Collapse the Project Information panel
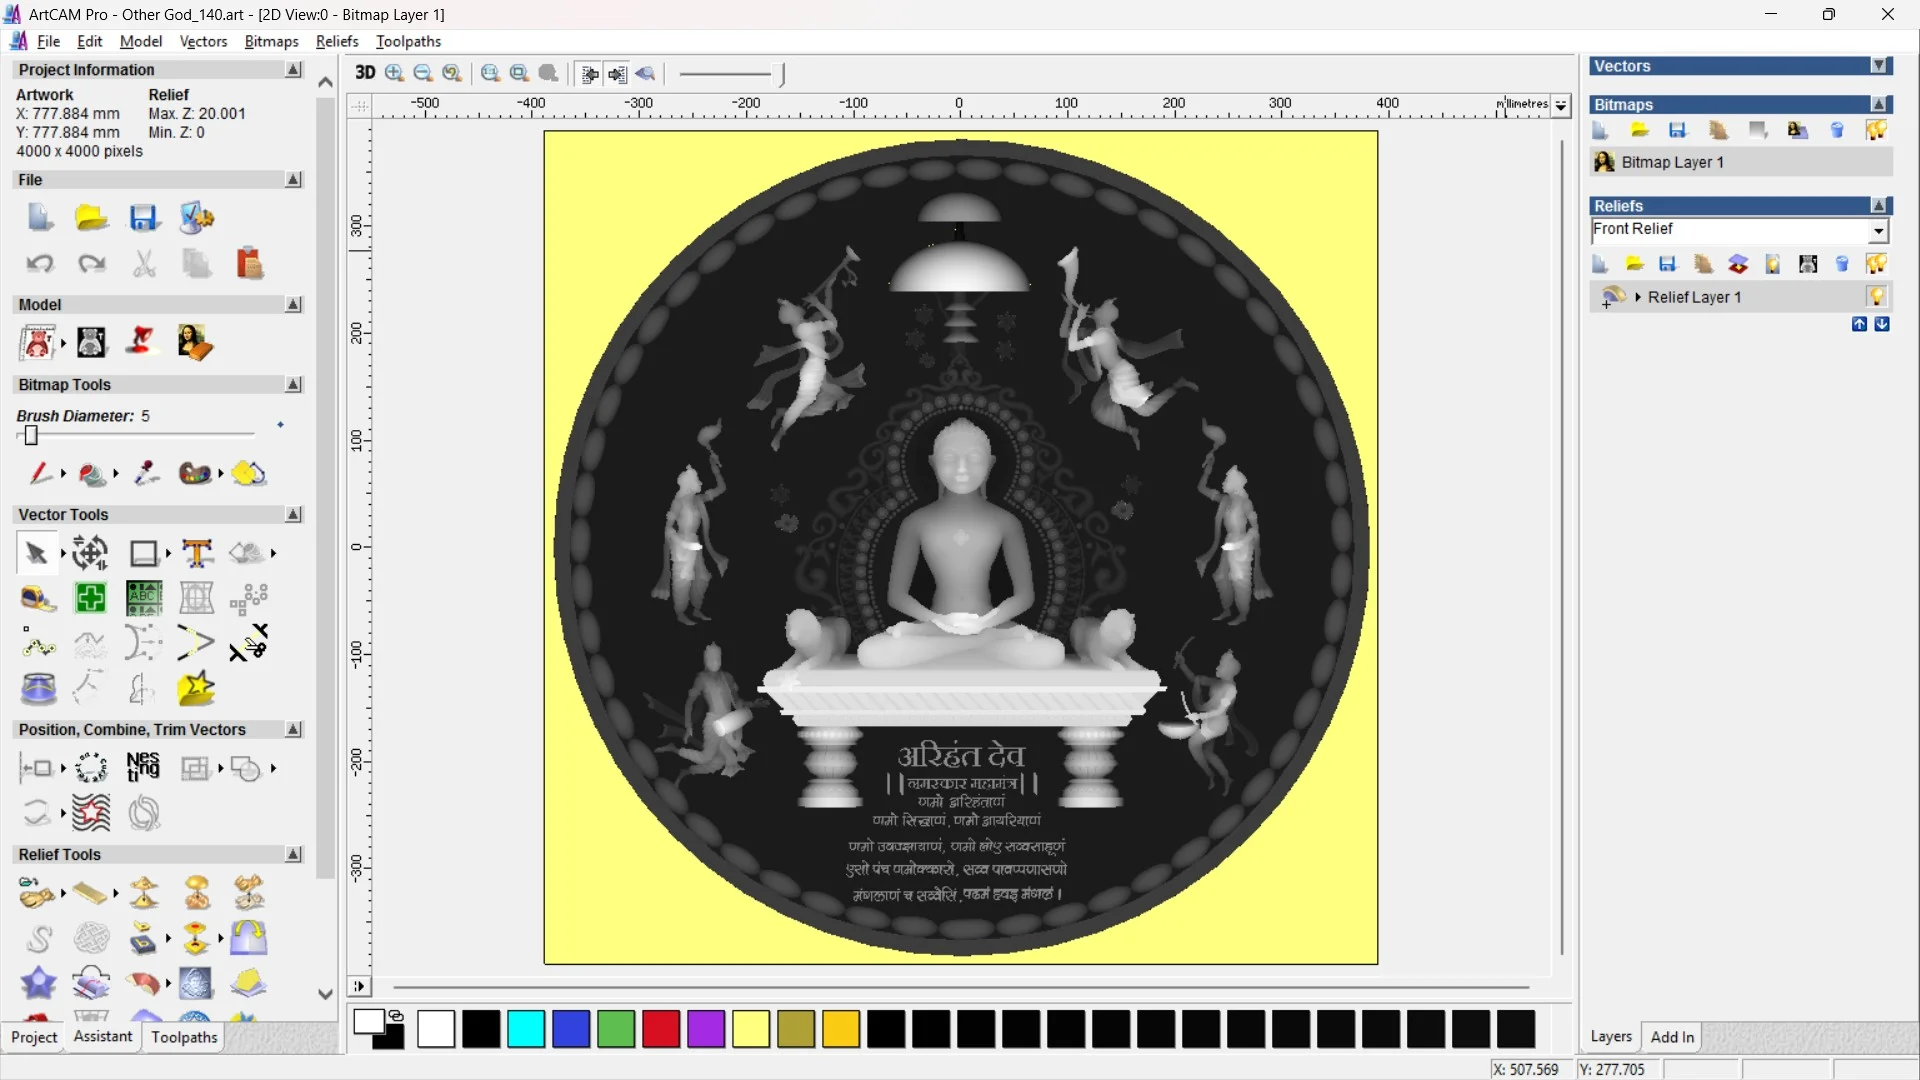This screenshot has height=1080, width=1920. tap(293, 69)
